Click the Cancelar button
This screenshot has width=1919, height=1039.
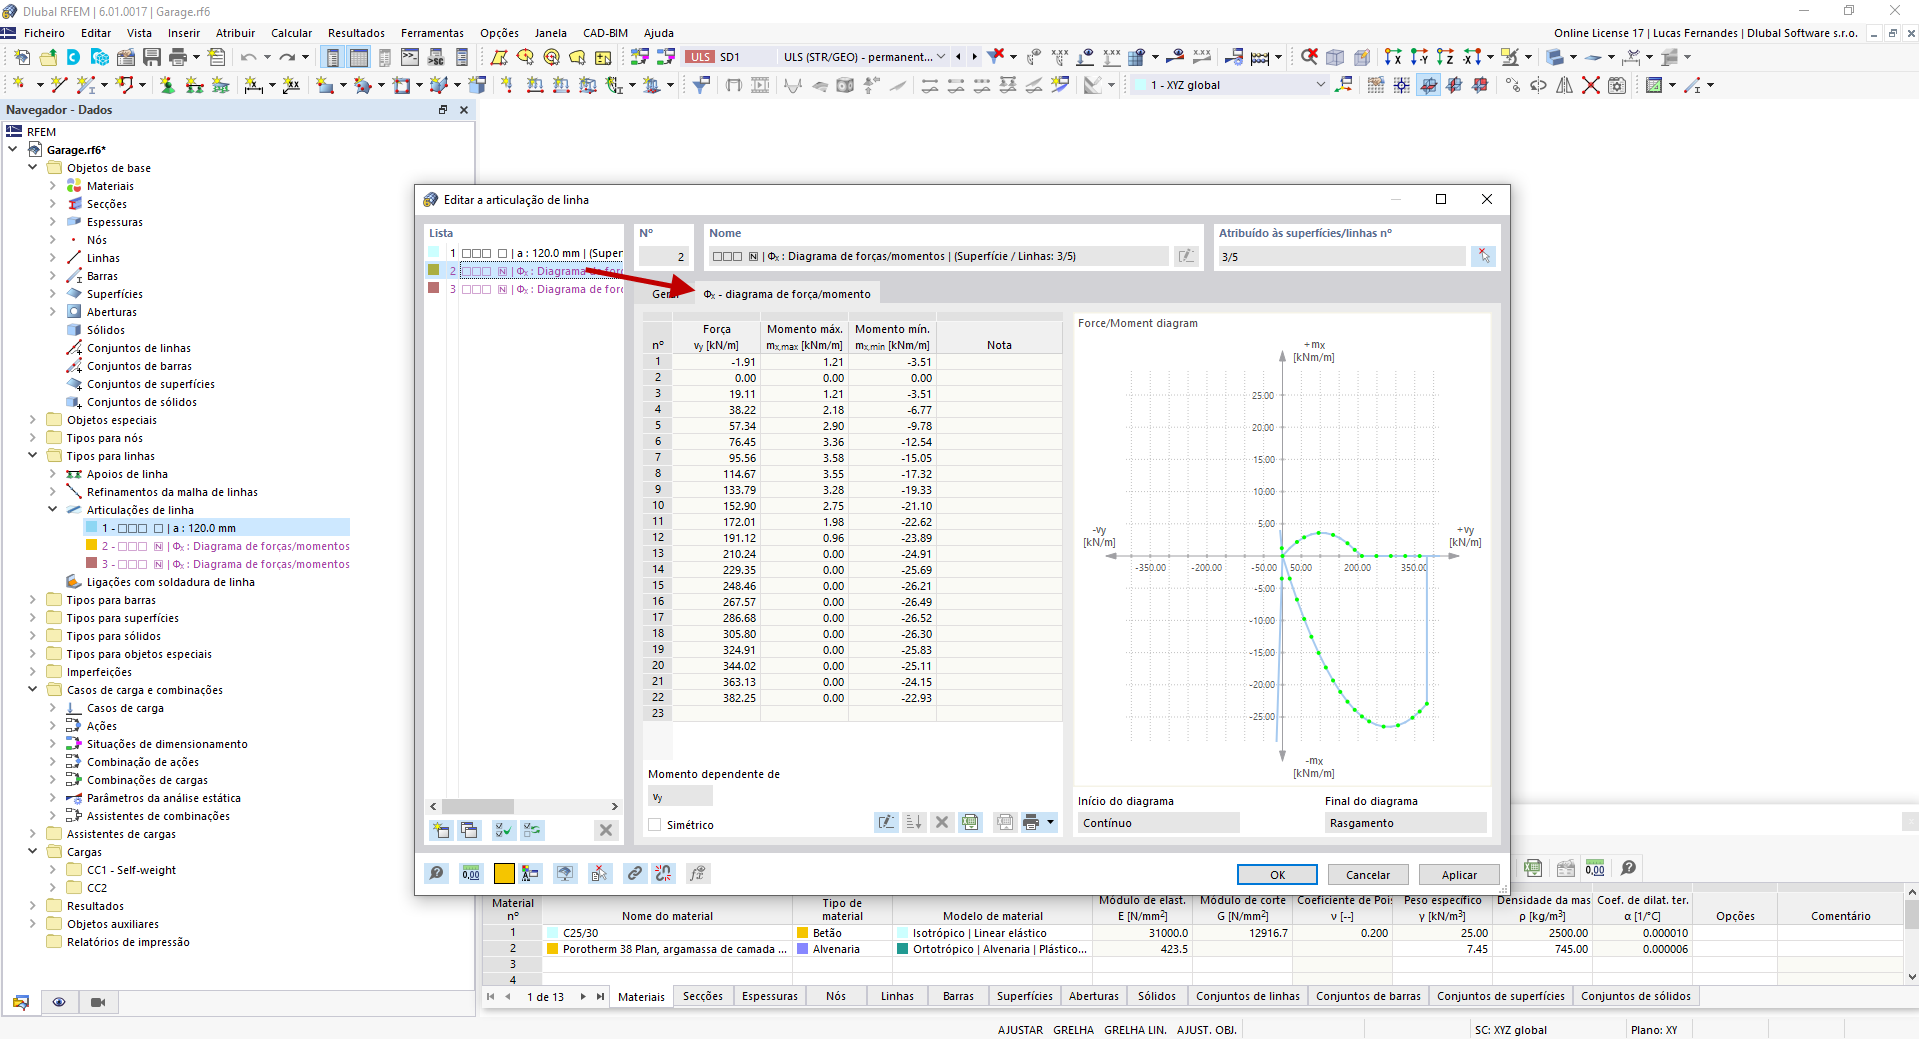click(x=1367, y=875)
